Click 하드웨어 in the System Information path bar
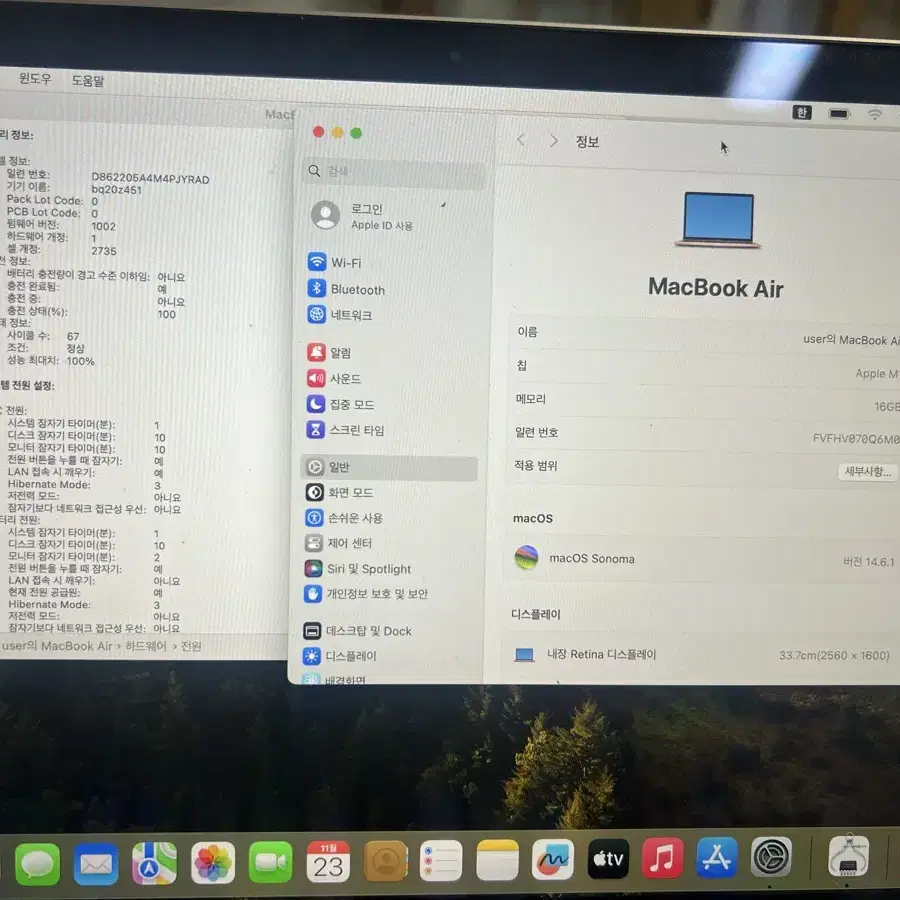900x900 pixels. 146,646
